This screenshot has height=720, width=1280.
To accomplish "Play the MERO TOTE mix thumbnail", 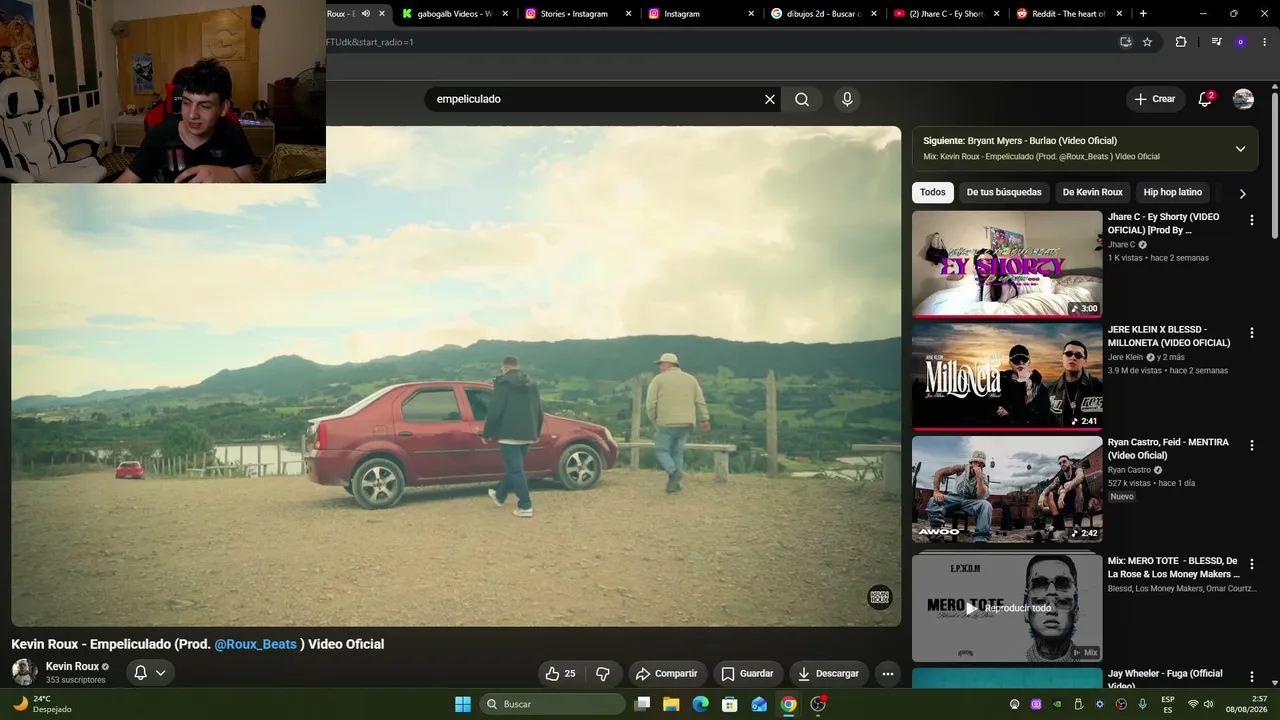I will (1007, 608).
